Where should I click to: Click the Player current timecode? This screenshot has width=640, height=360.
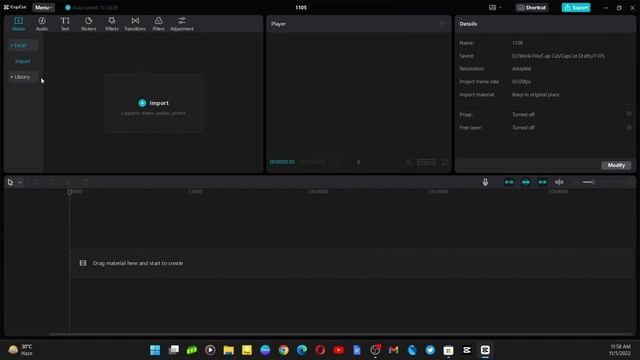[282, 162]
